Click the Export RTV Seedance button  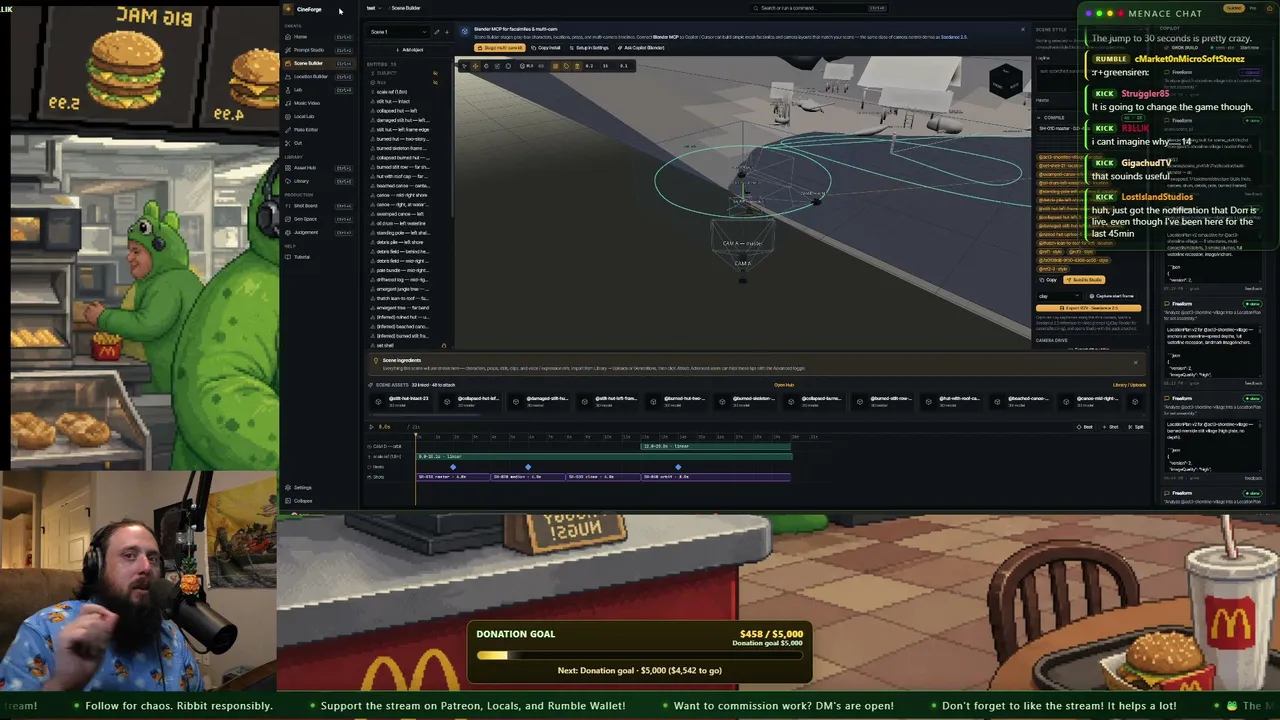(1088, 308)
